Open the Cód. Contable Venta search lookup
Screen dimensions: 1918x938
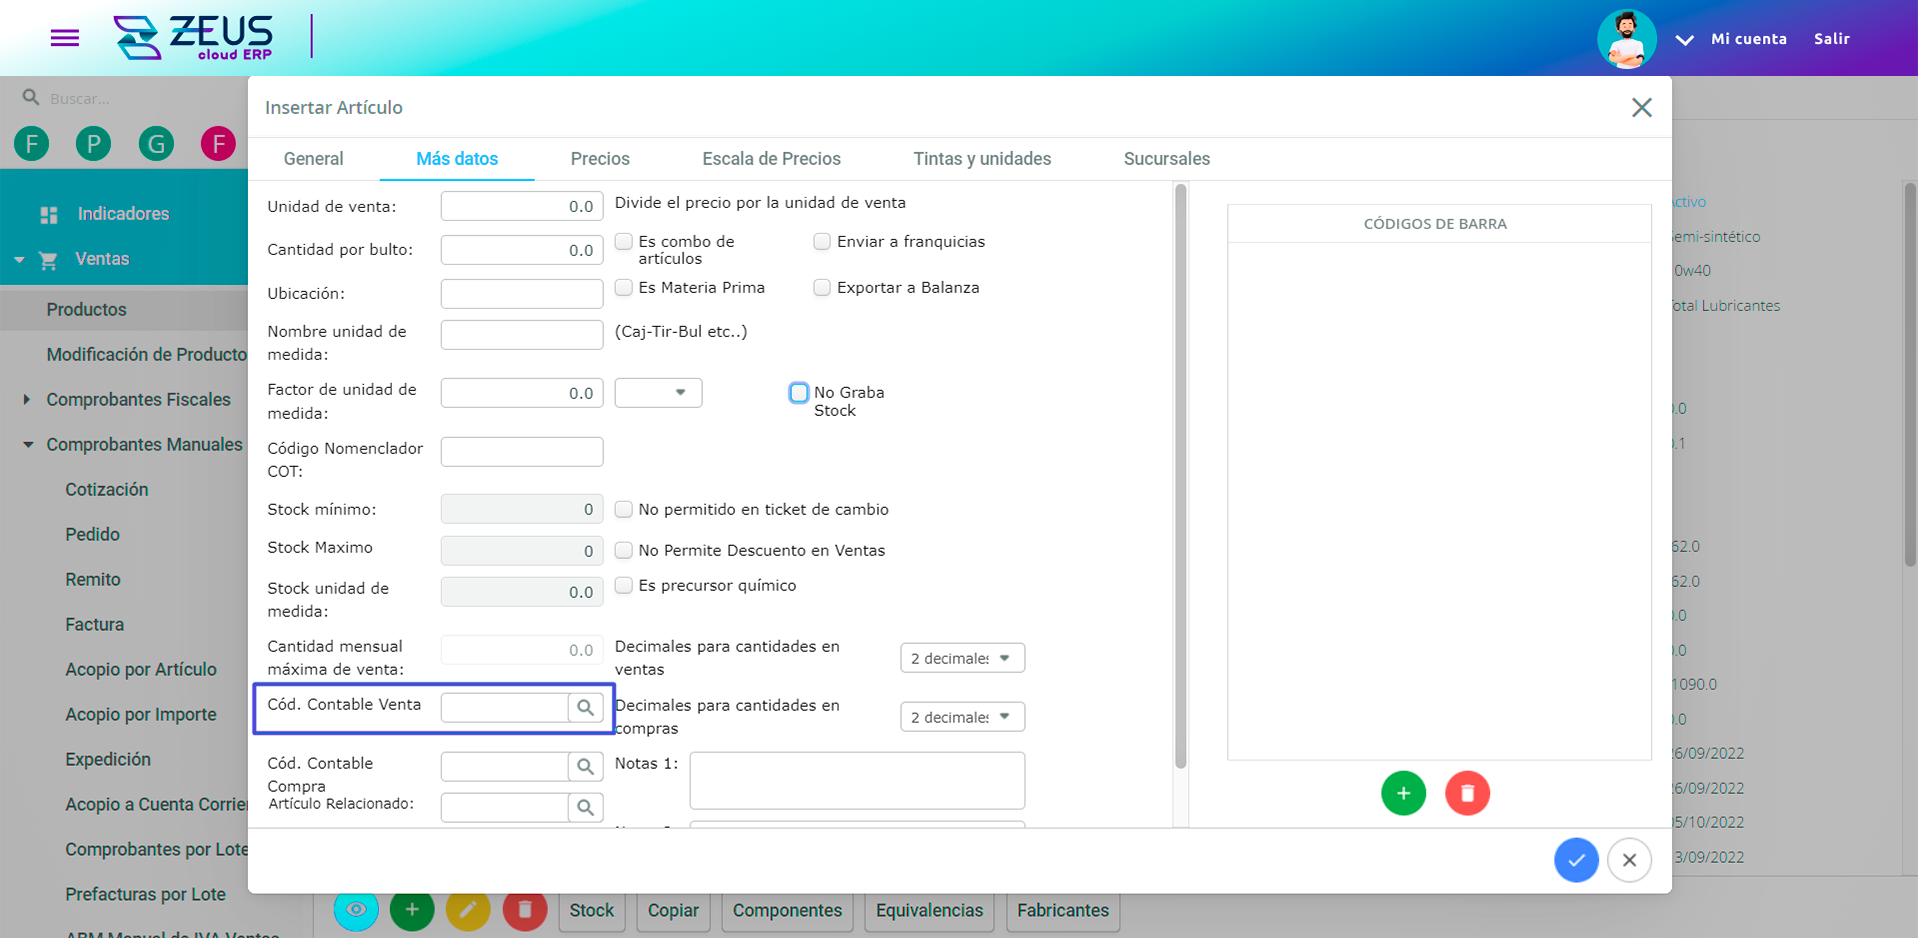coord(585,708)
